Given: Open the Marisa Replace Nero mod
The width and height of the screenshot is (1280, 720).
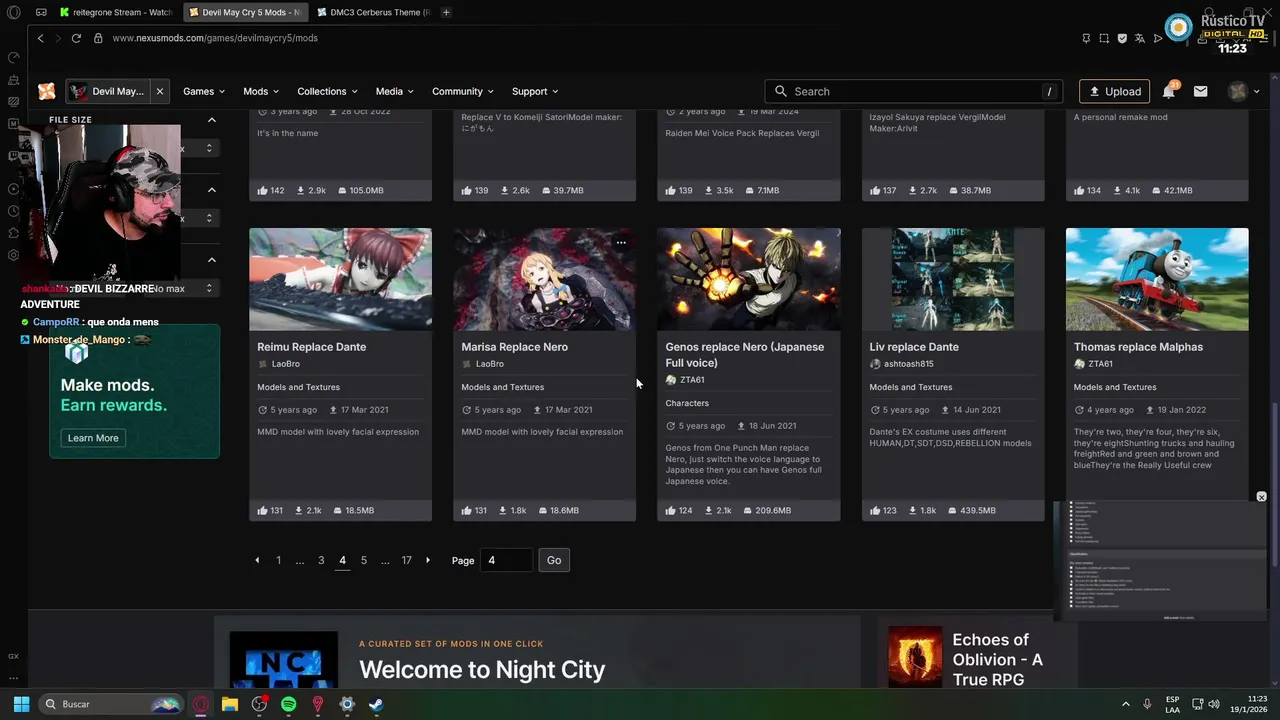Looking at the screenshot, I should [x=514, y=347].
